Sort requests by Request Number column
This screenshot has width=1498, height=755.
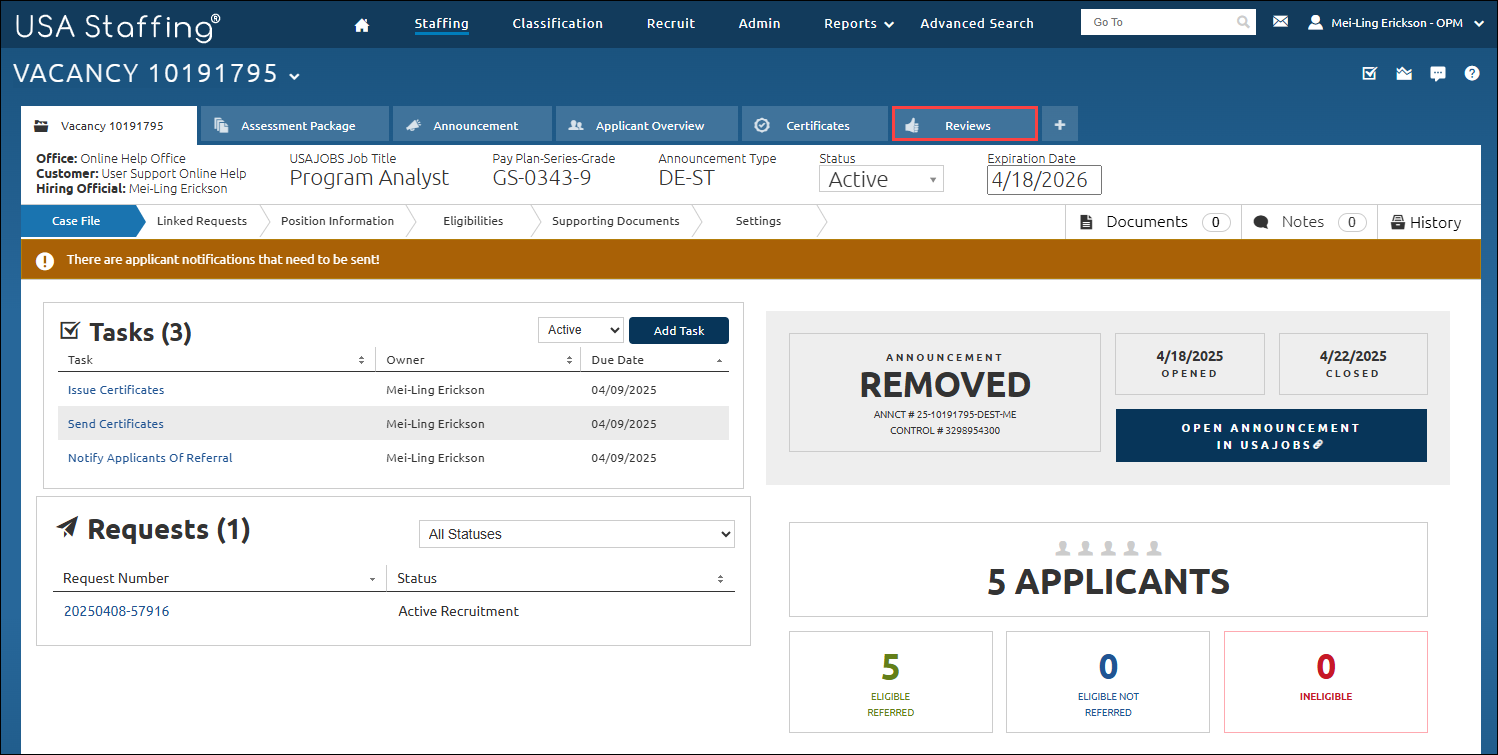(219, 578)
